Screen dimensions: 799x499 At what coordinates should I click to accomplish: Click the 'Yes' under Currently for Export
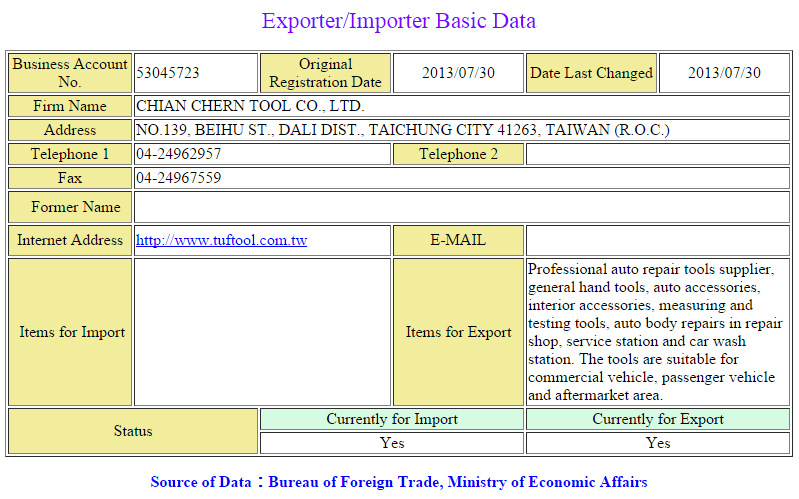coord(658,443)
